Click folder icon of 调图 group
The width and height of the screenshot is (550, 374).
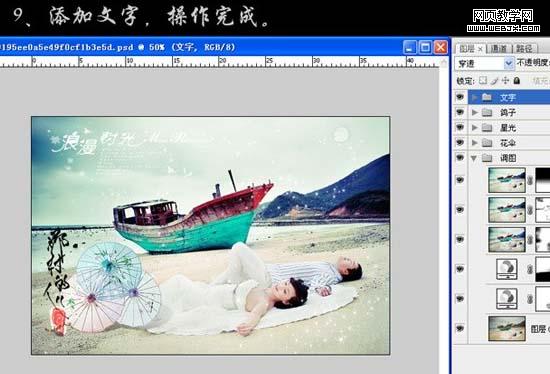pos(487,158)
